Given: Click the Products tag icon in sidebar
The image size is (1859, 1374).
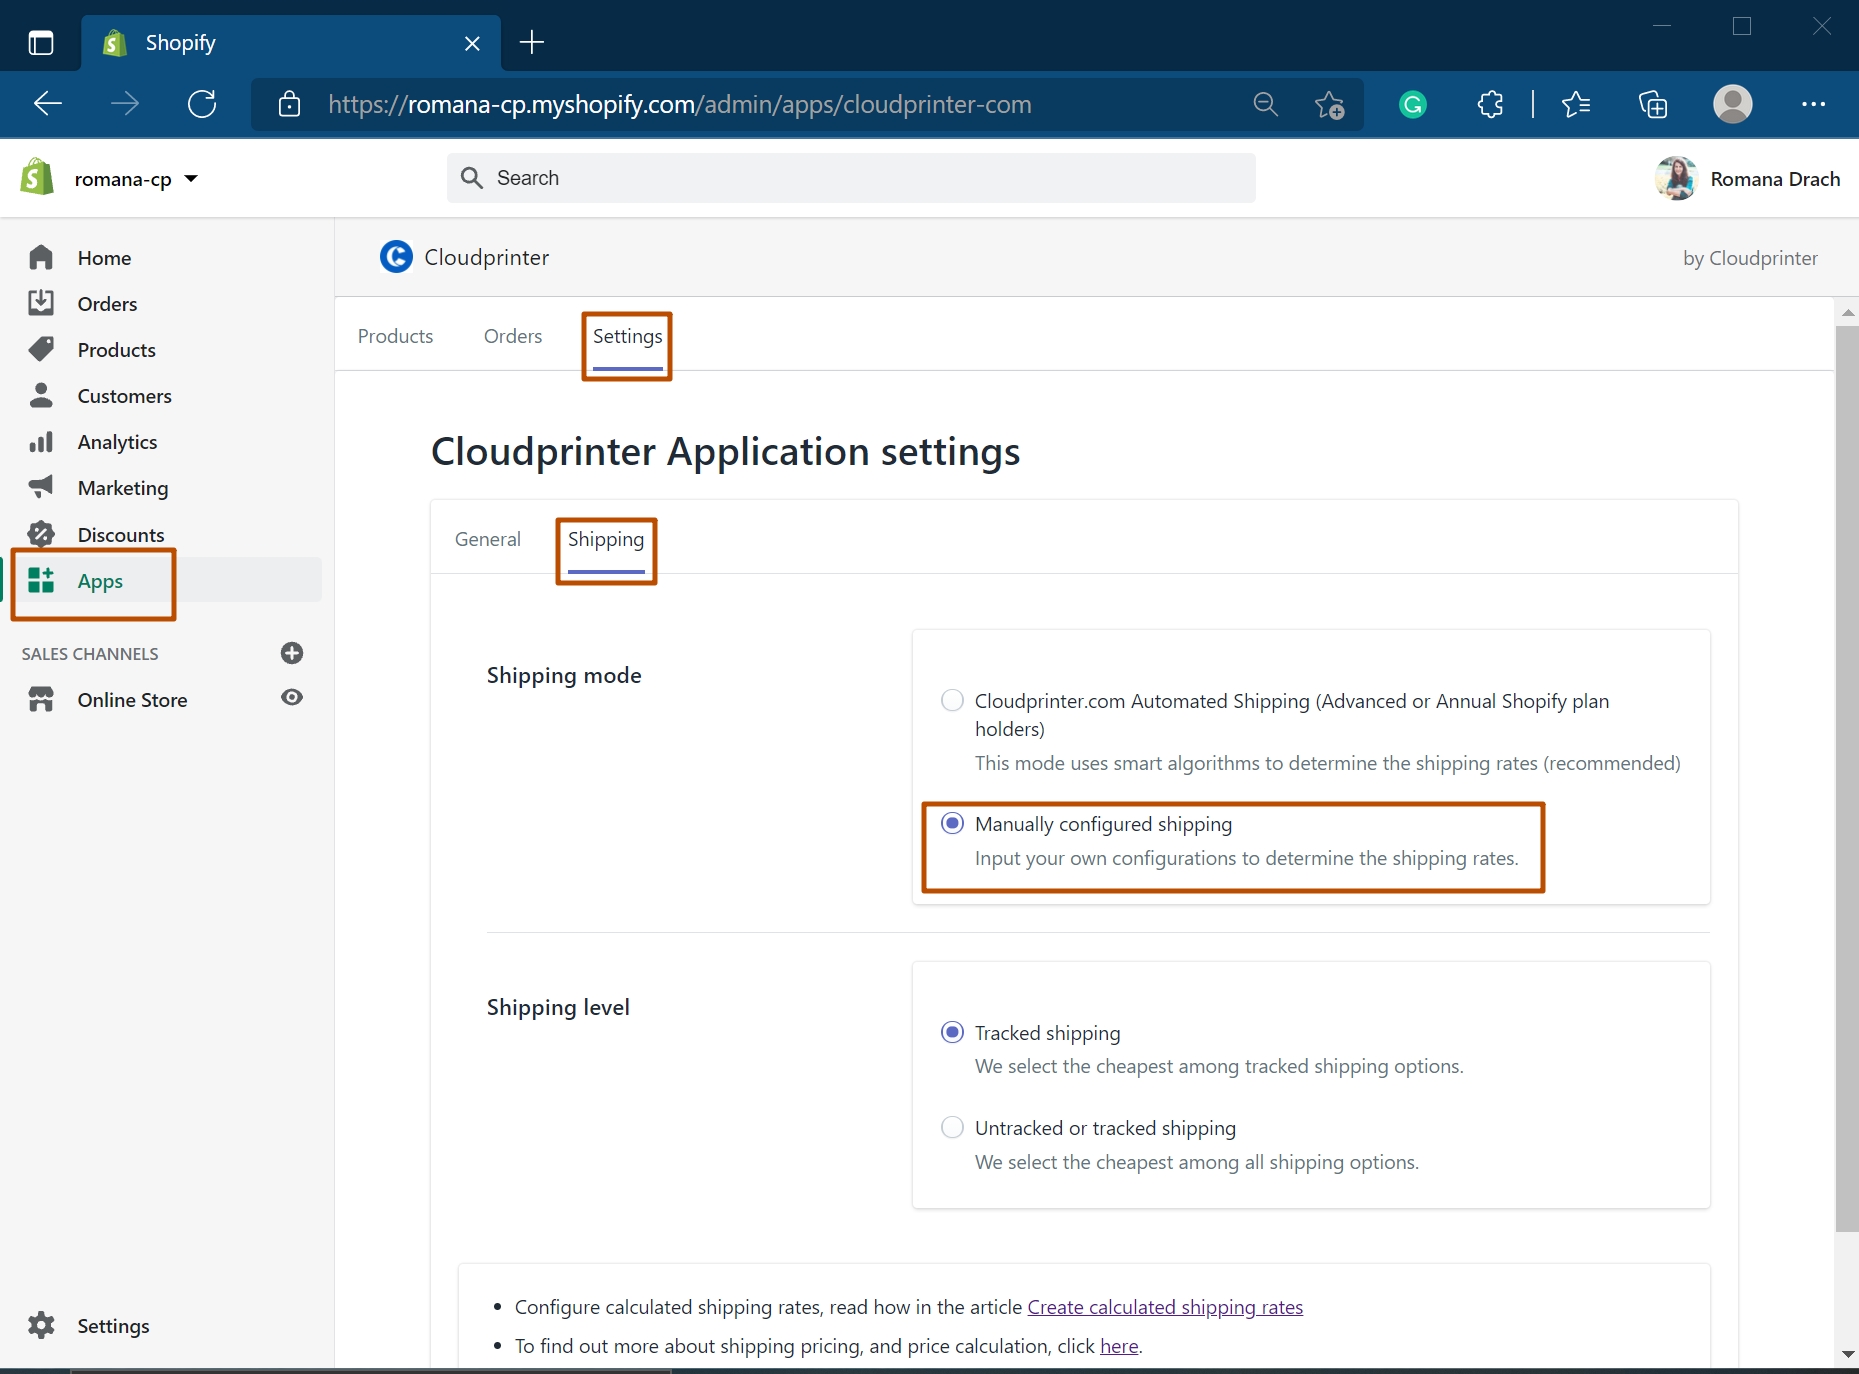Looking at the screenshot, I should [x=41, y=349].
